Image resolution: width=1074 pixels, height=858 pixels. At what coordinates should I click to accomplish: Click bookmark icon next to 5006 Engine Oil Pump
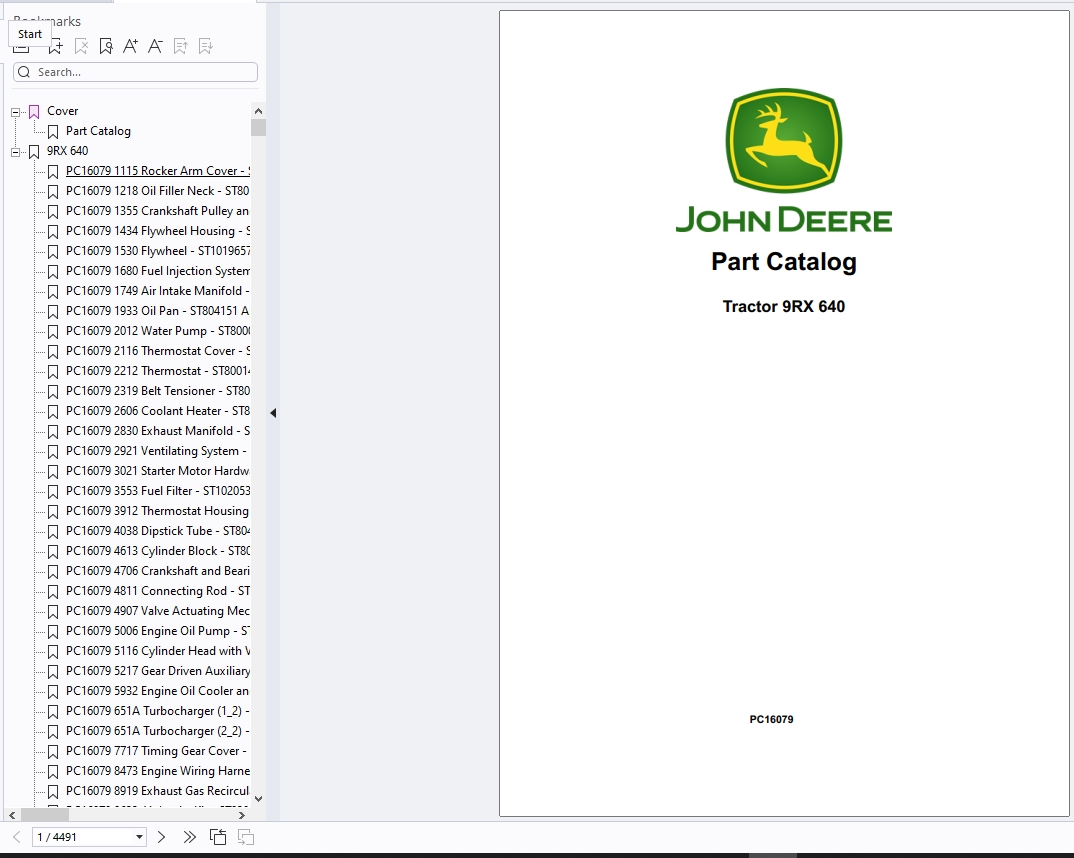click(x=53, y=631)
